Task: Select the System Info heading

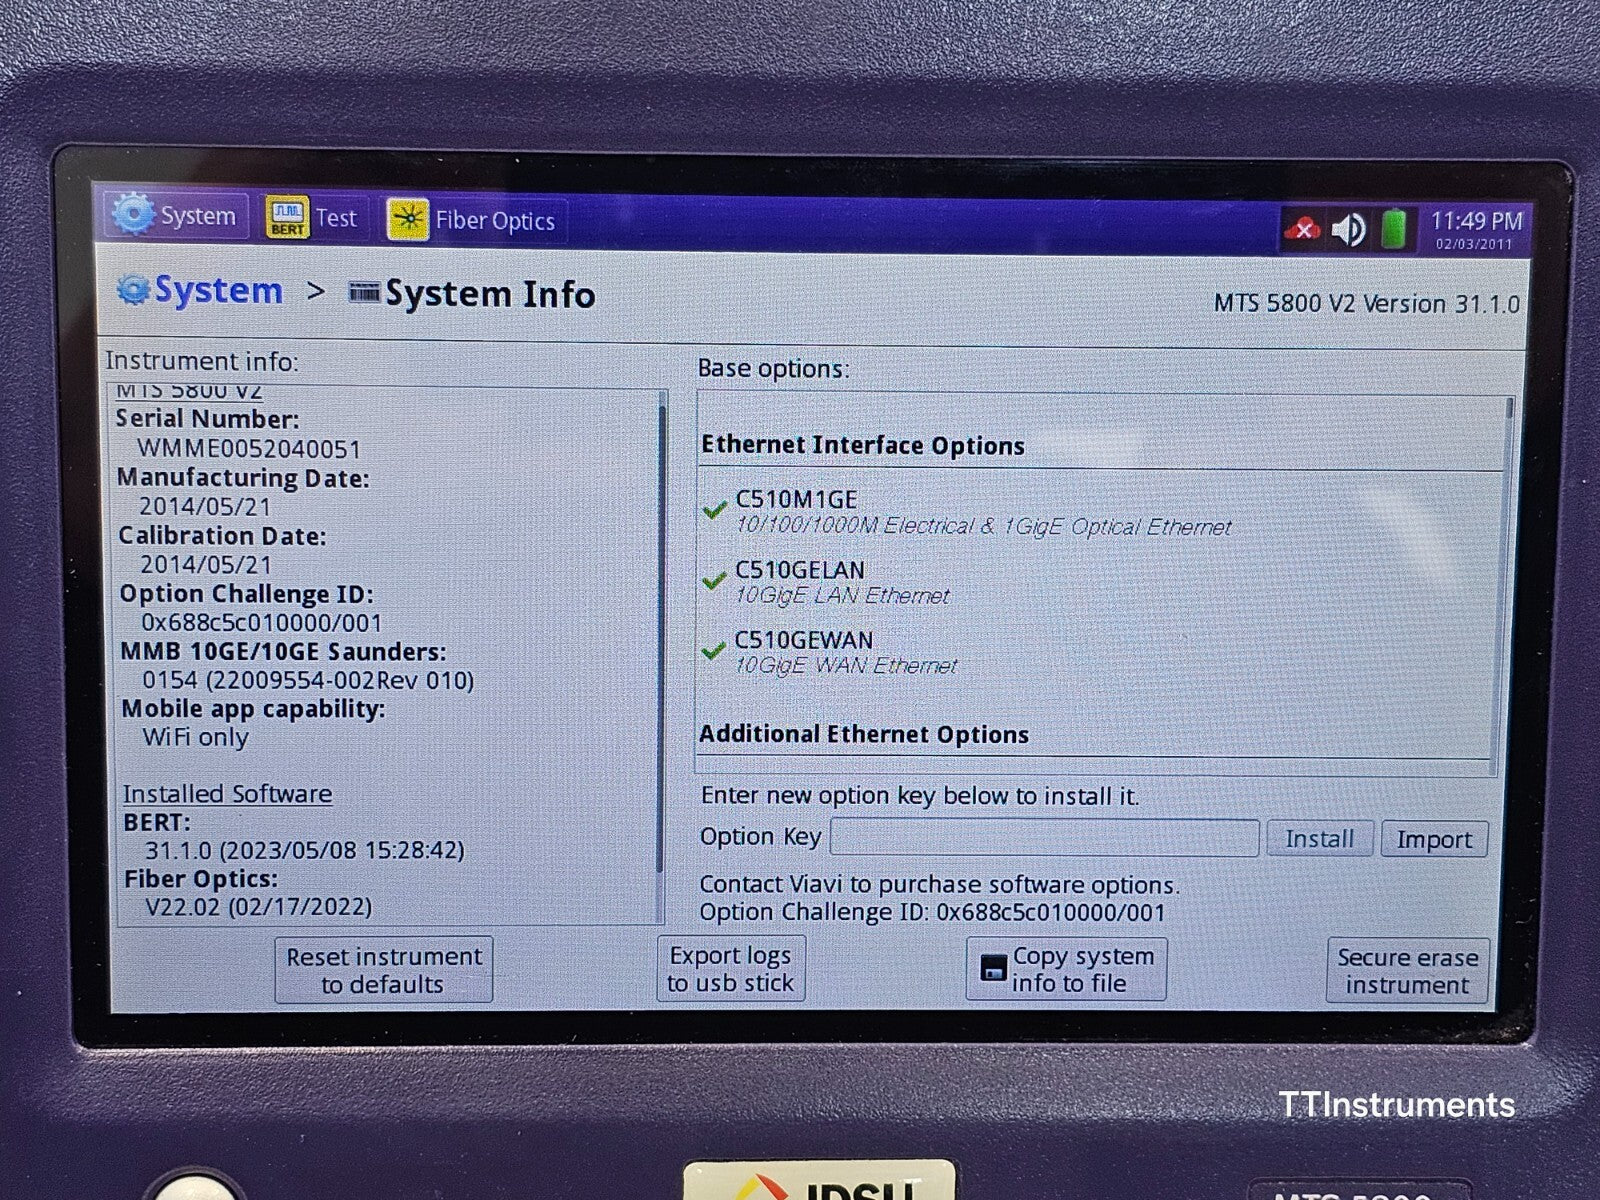Action: [490, 294]
